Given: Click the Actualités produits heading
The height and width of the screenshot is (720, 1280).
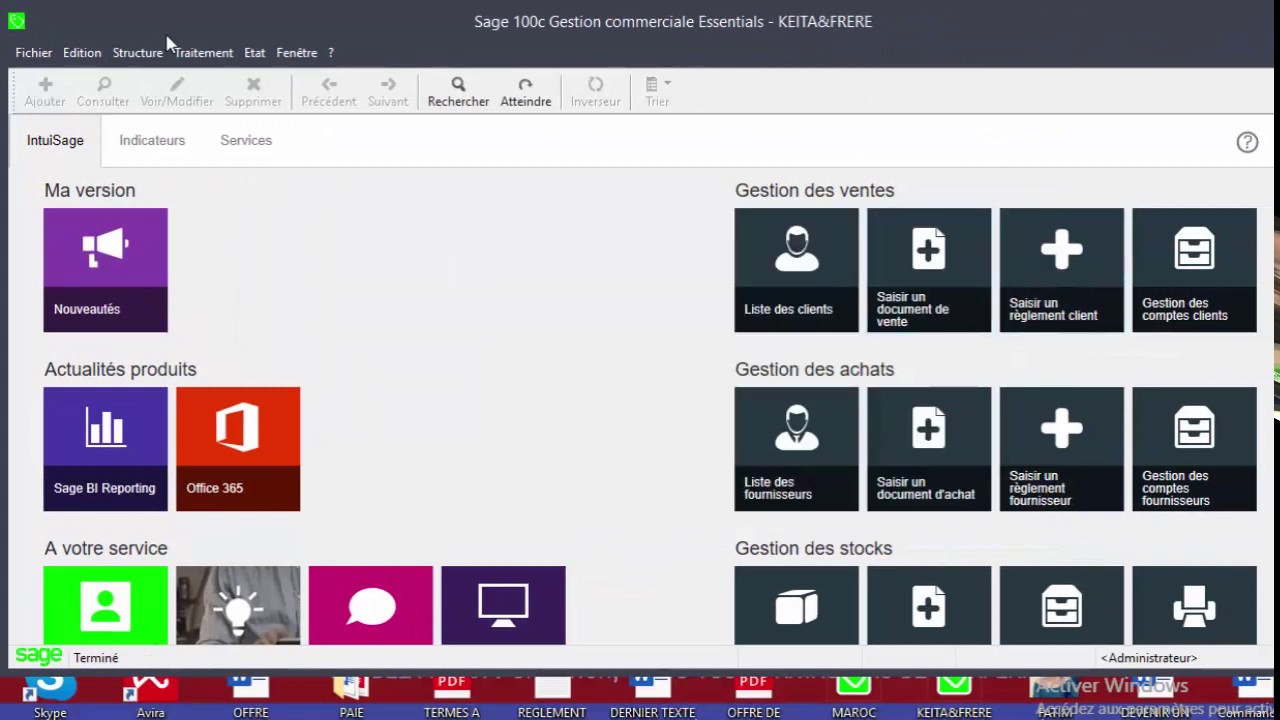Looking at the screenshot, I should point(120,369).
